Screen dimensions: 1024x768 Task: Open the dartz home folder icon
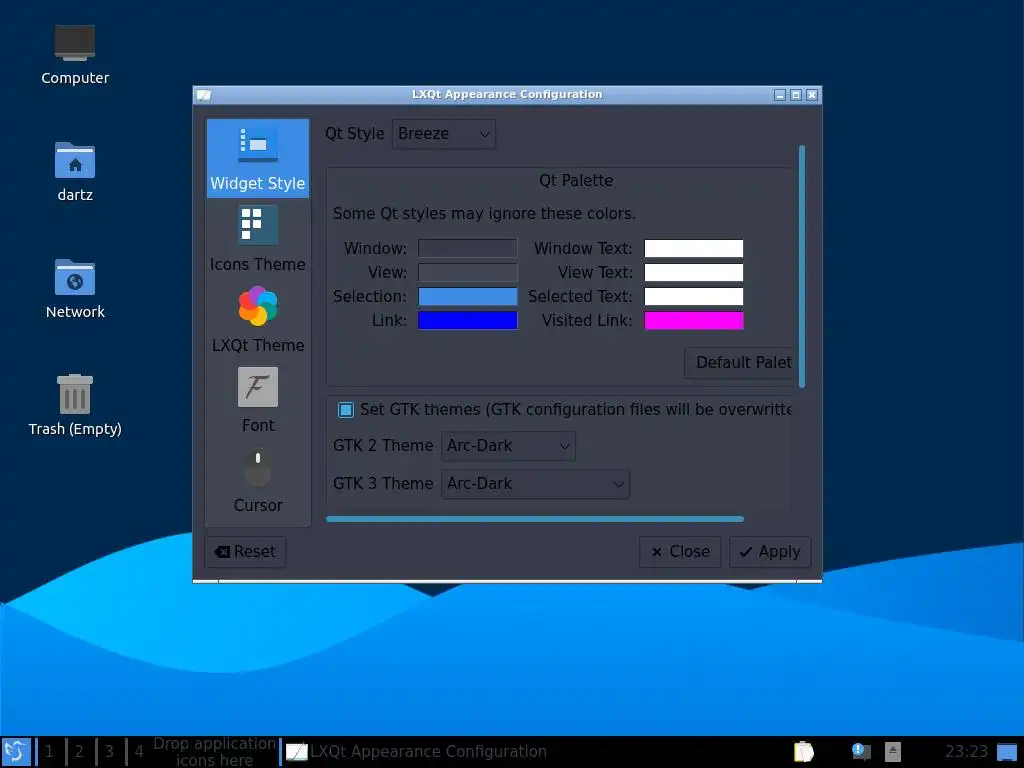[75, 172]
